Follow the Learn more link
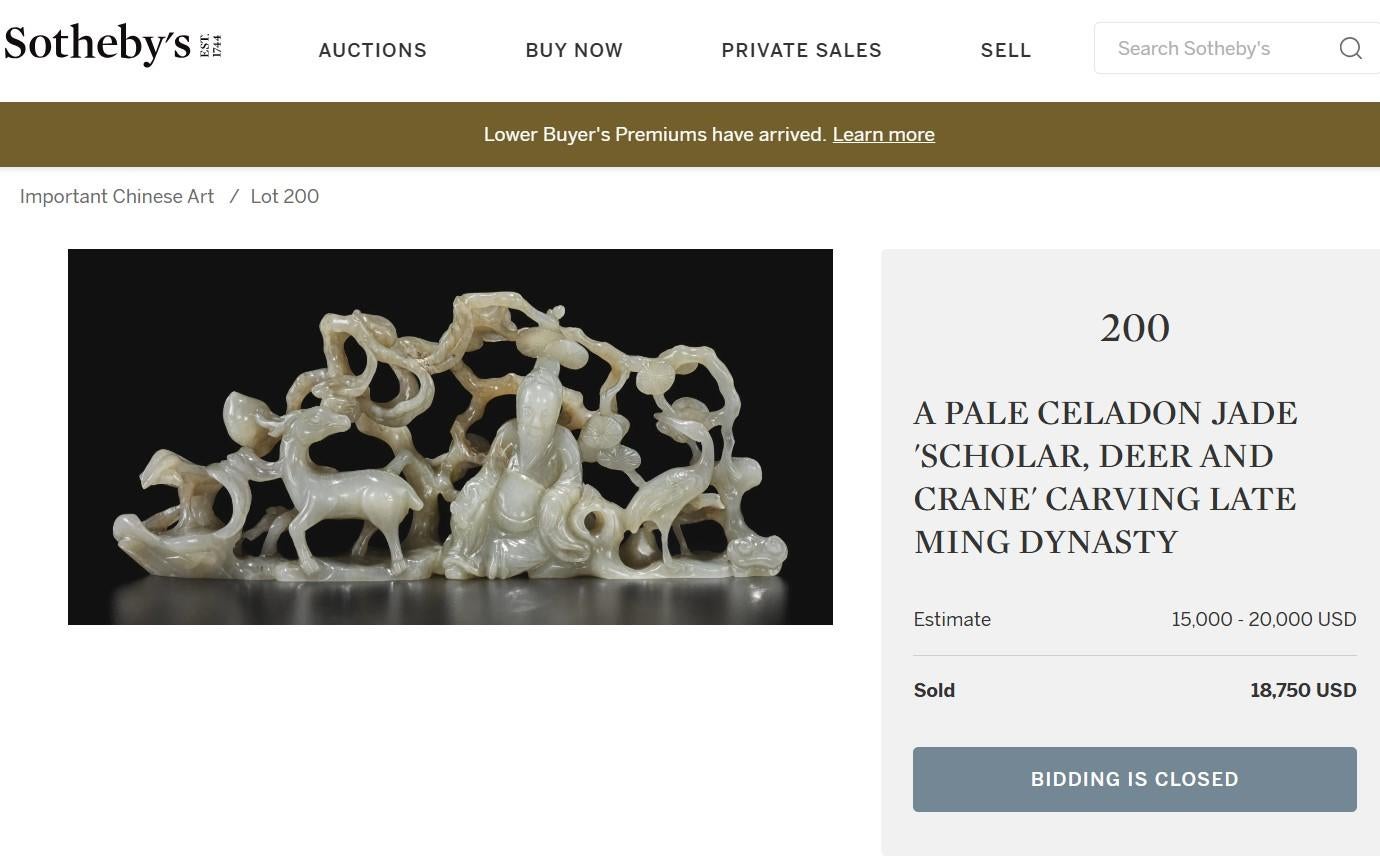1380x862 pixels. point(883,134)
